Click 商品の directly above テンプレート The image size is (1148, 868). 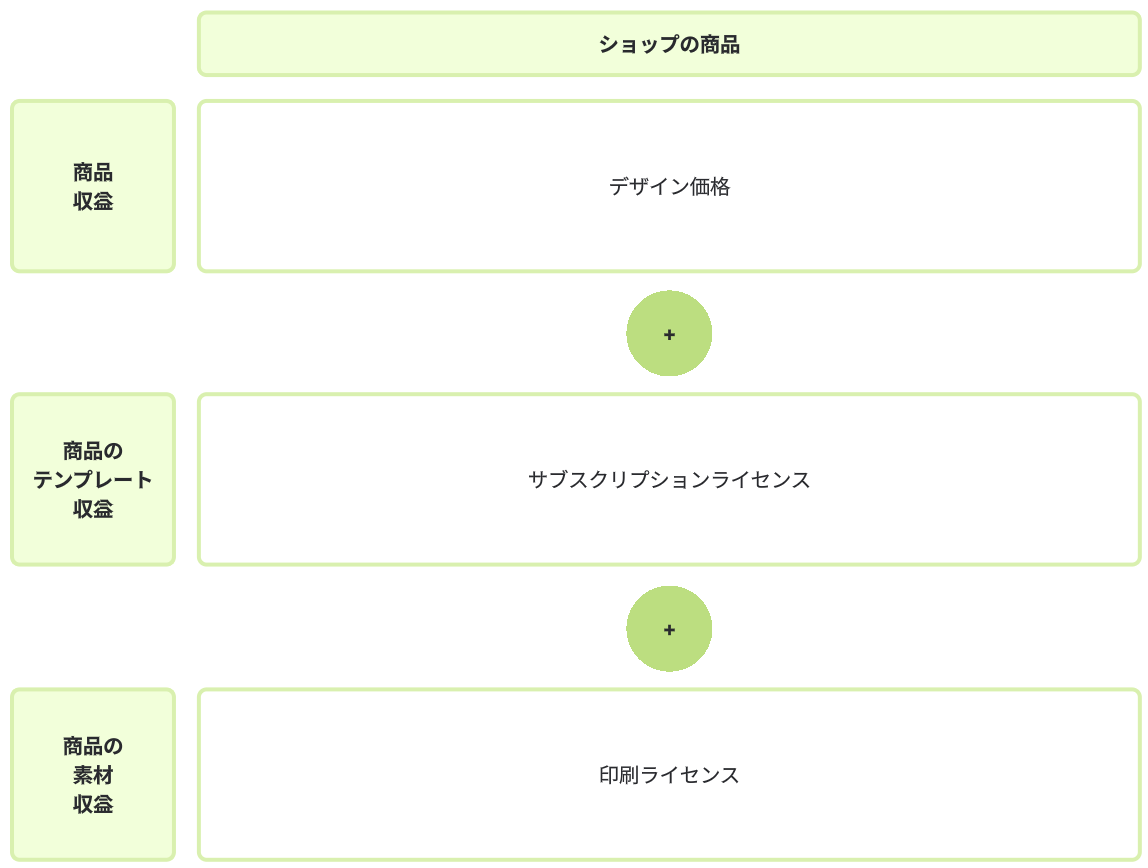point(93,451)
